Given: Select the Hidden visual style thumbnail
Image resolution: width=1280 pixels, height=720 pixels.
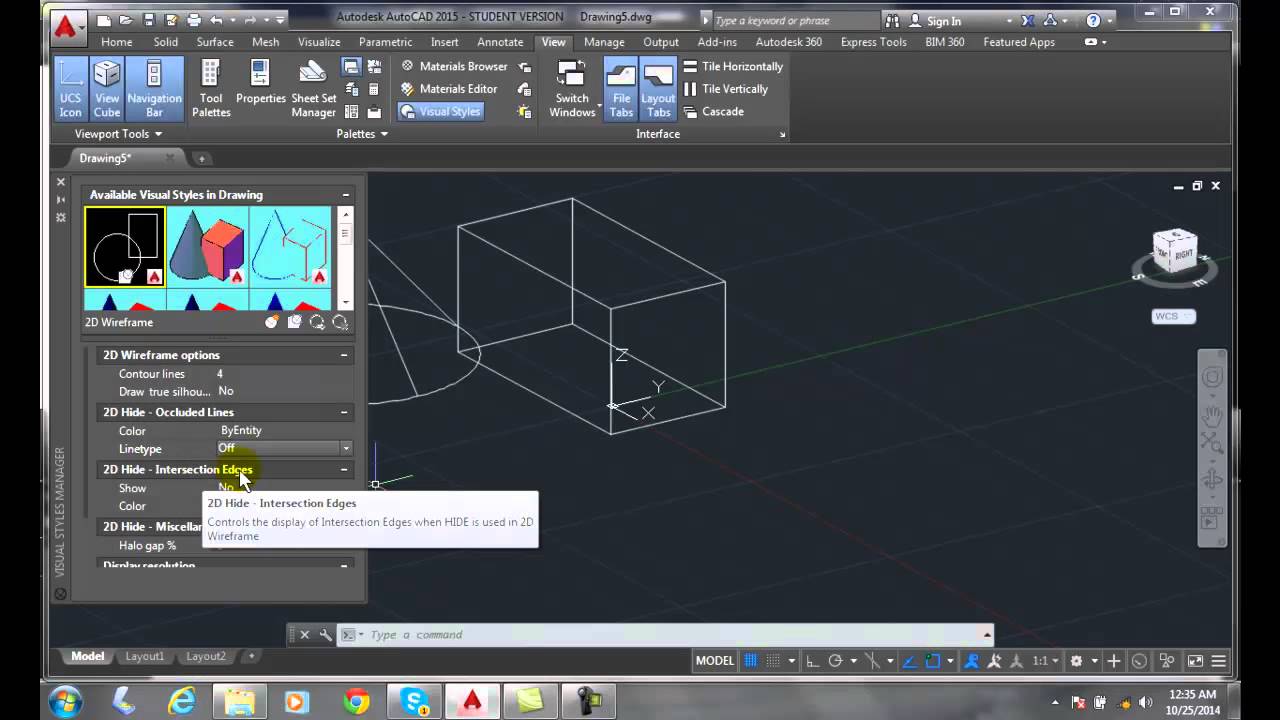Looking at the screenshot, I should (291, 247).
